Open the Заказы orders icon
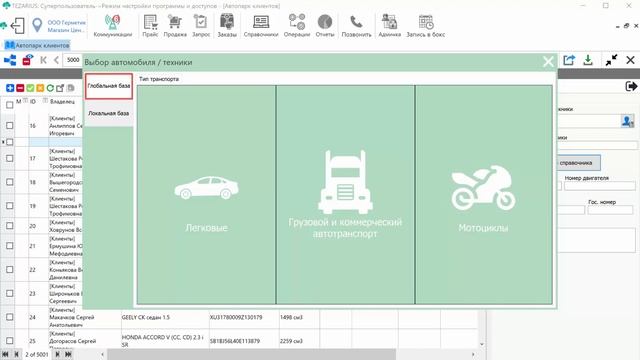 (227, 26)
